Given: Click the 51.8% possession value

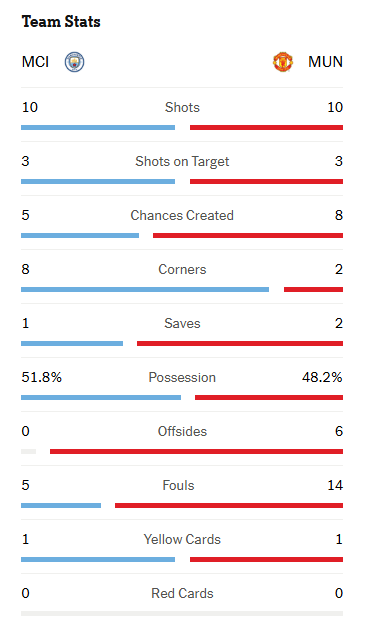Looking at the screenshot, I should 42,377.
